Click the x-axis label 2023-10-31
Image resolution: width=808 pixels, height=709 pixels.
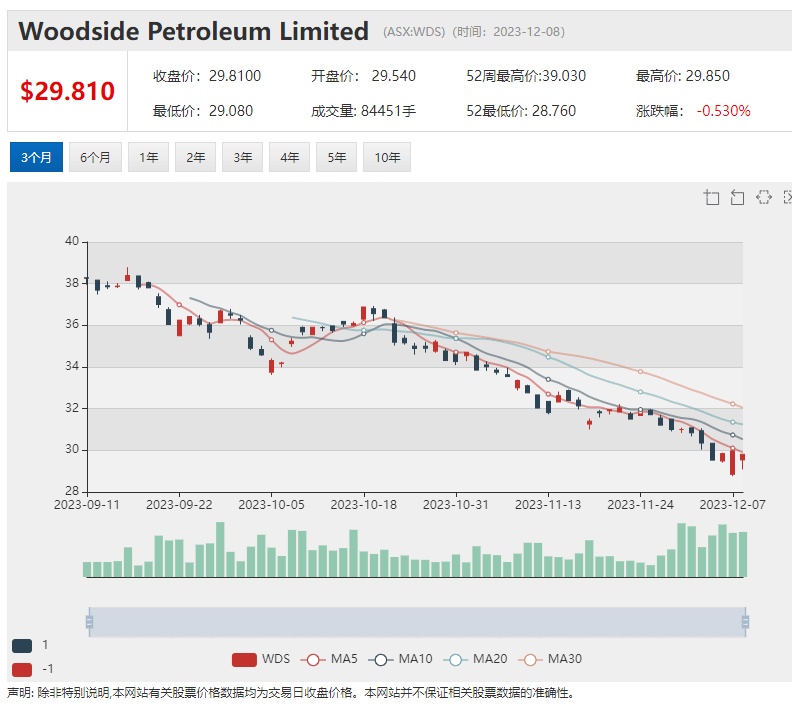point(456,504)
